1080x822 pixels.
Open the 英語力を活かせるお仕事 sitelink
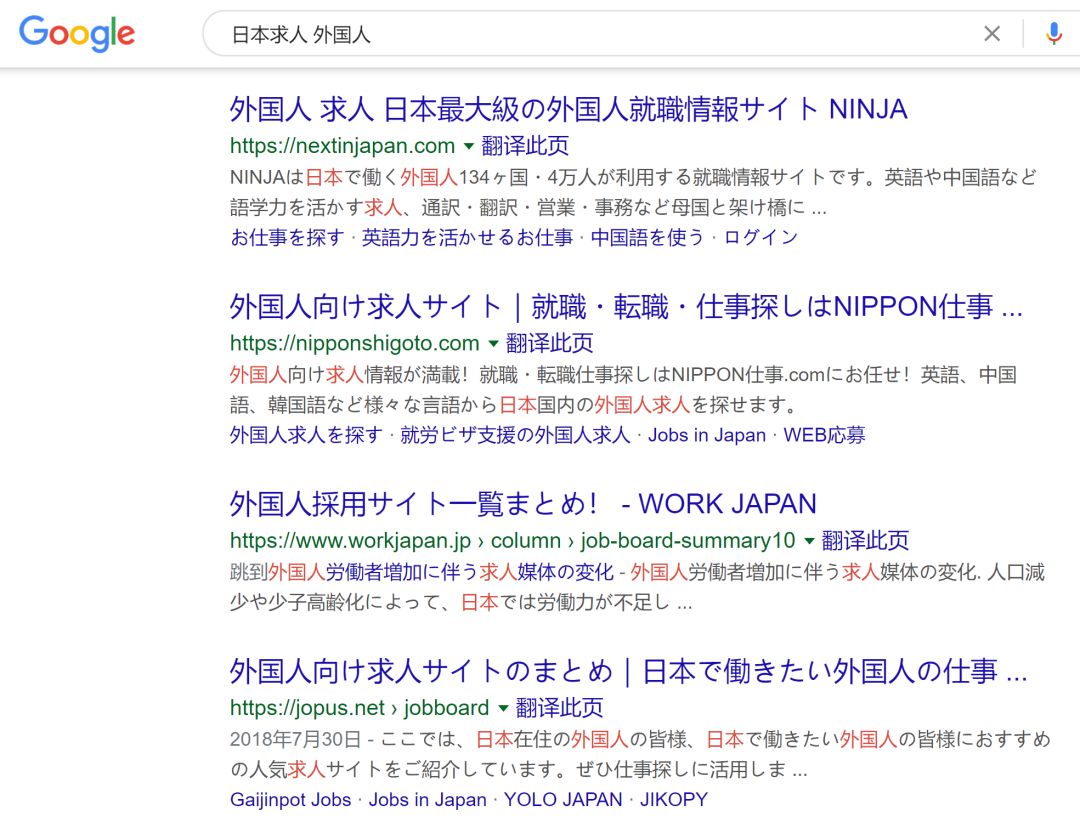(467, 237)
